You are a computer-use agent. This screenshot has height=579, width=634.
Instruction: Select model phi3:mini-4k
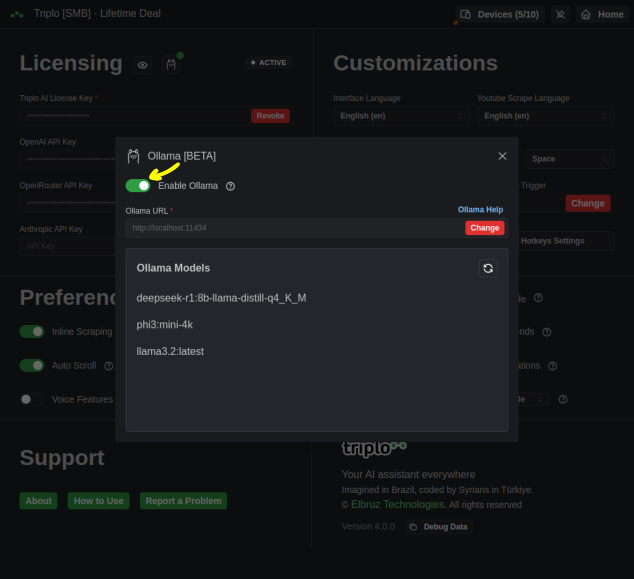point(165,325)
